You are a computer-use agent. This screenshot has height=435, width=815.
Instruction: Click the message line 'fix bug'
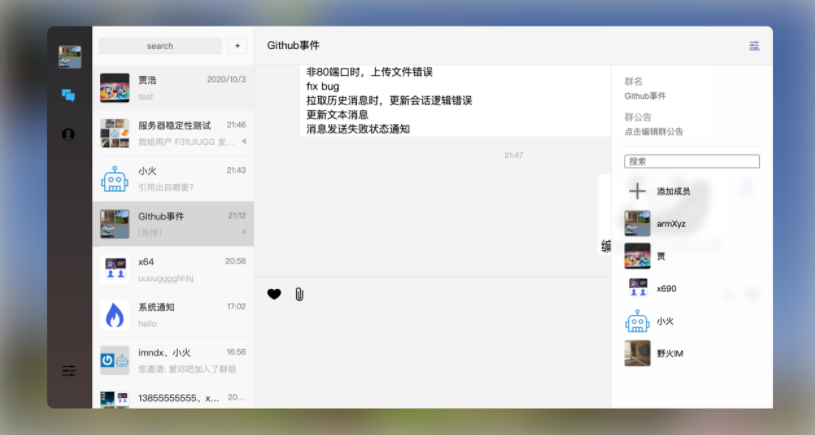323,86
